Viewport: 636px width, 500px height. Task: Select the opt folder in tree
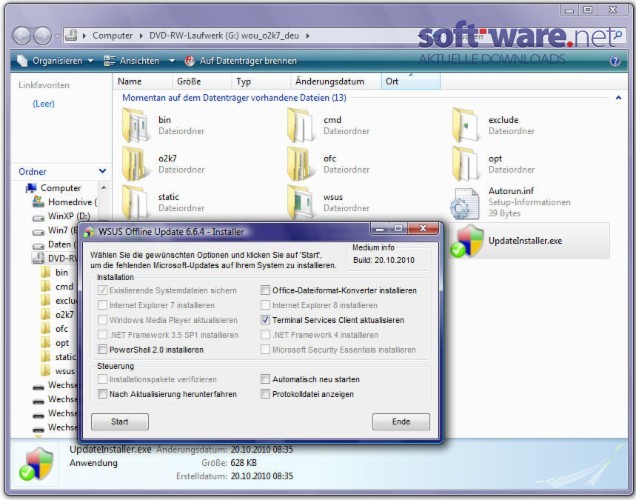(x=62, y=343)
